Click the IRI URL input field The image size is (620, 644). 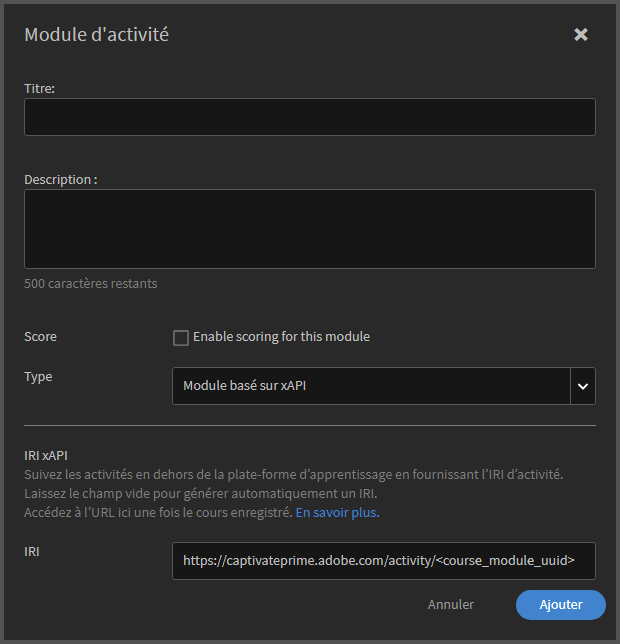[x=383, y=561]
